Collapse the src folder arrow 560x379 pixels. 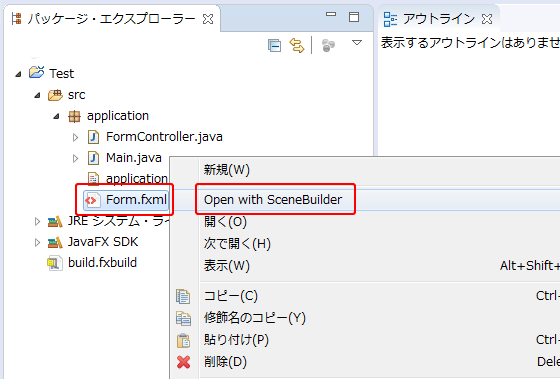click(37, 95)
